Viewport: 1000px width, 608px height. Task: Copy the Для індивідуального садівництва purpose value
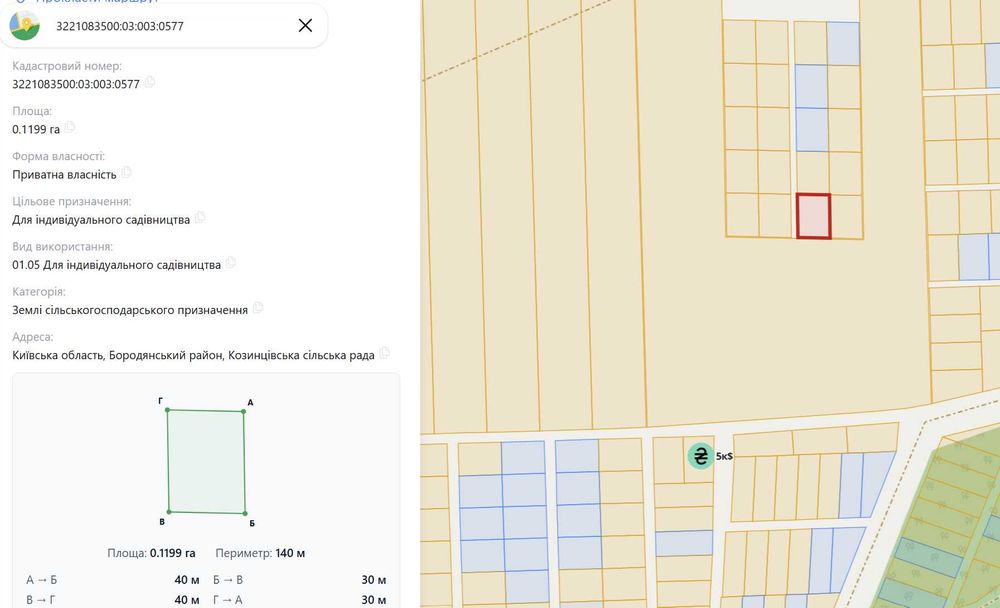coord(200,218)
